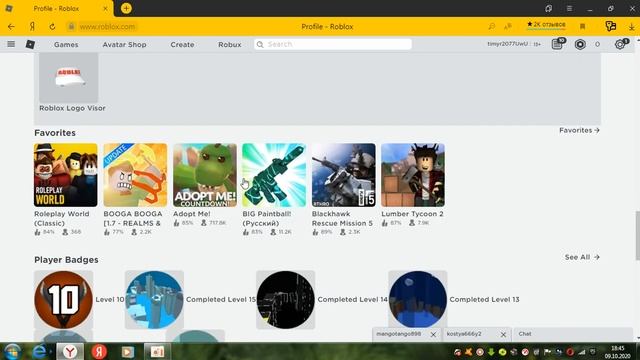This screenshot has width=640, height=360.
Task: Open the media player taskbar icon
Action: tap(128, 351)
